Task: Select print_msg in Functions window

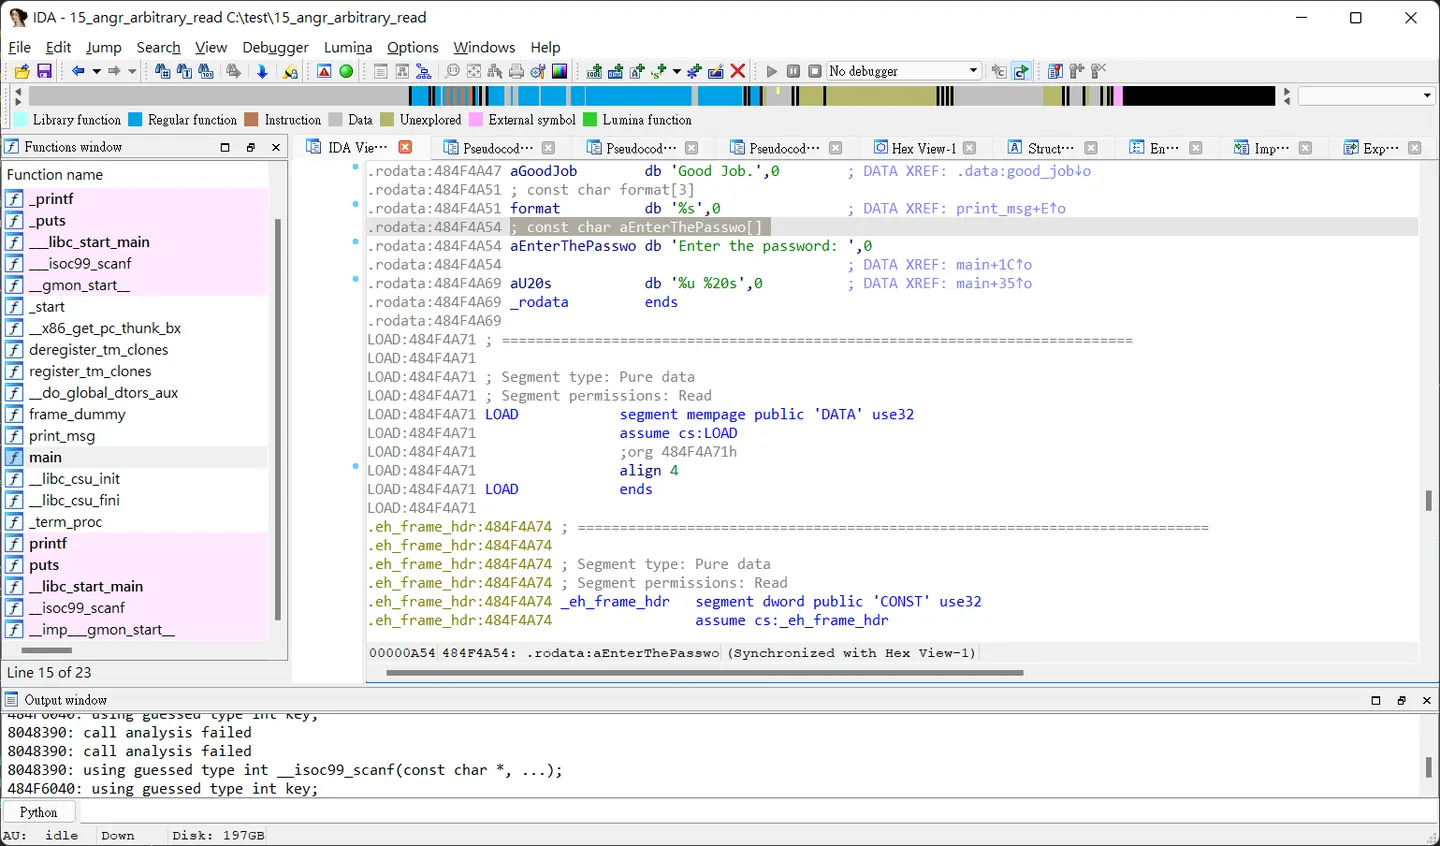Action: [x=62, y=436]
